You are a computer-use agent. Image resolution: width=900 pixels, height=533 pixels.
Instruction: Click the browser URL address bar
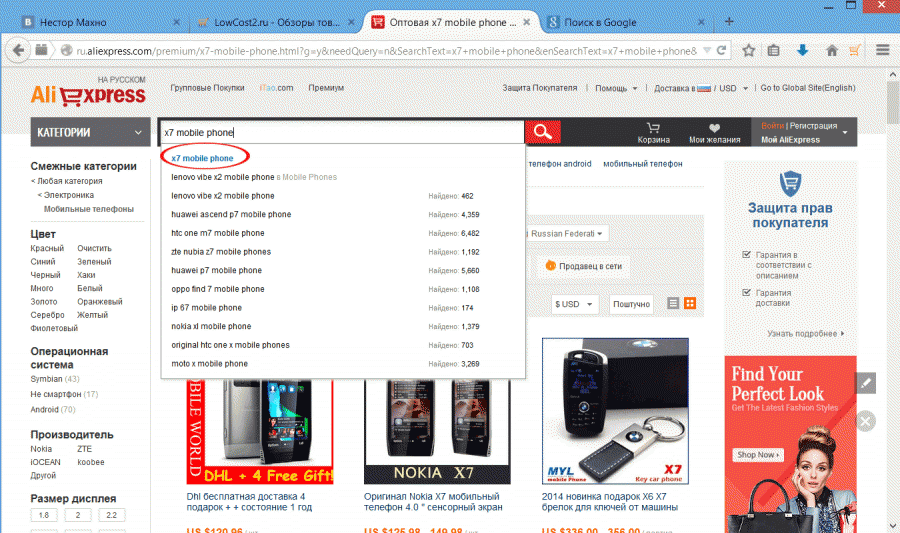click(x=386, y=50)
